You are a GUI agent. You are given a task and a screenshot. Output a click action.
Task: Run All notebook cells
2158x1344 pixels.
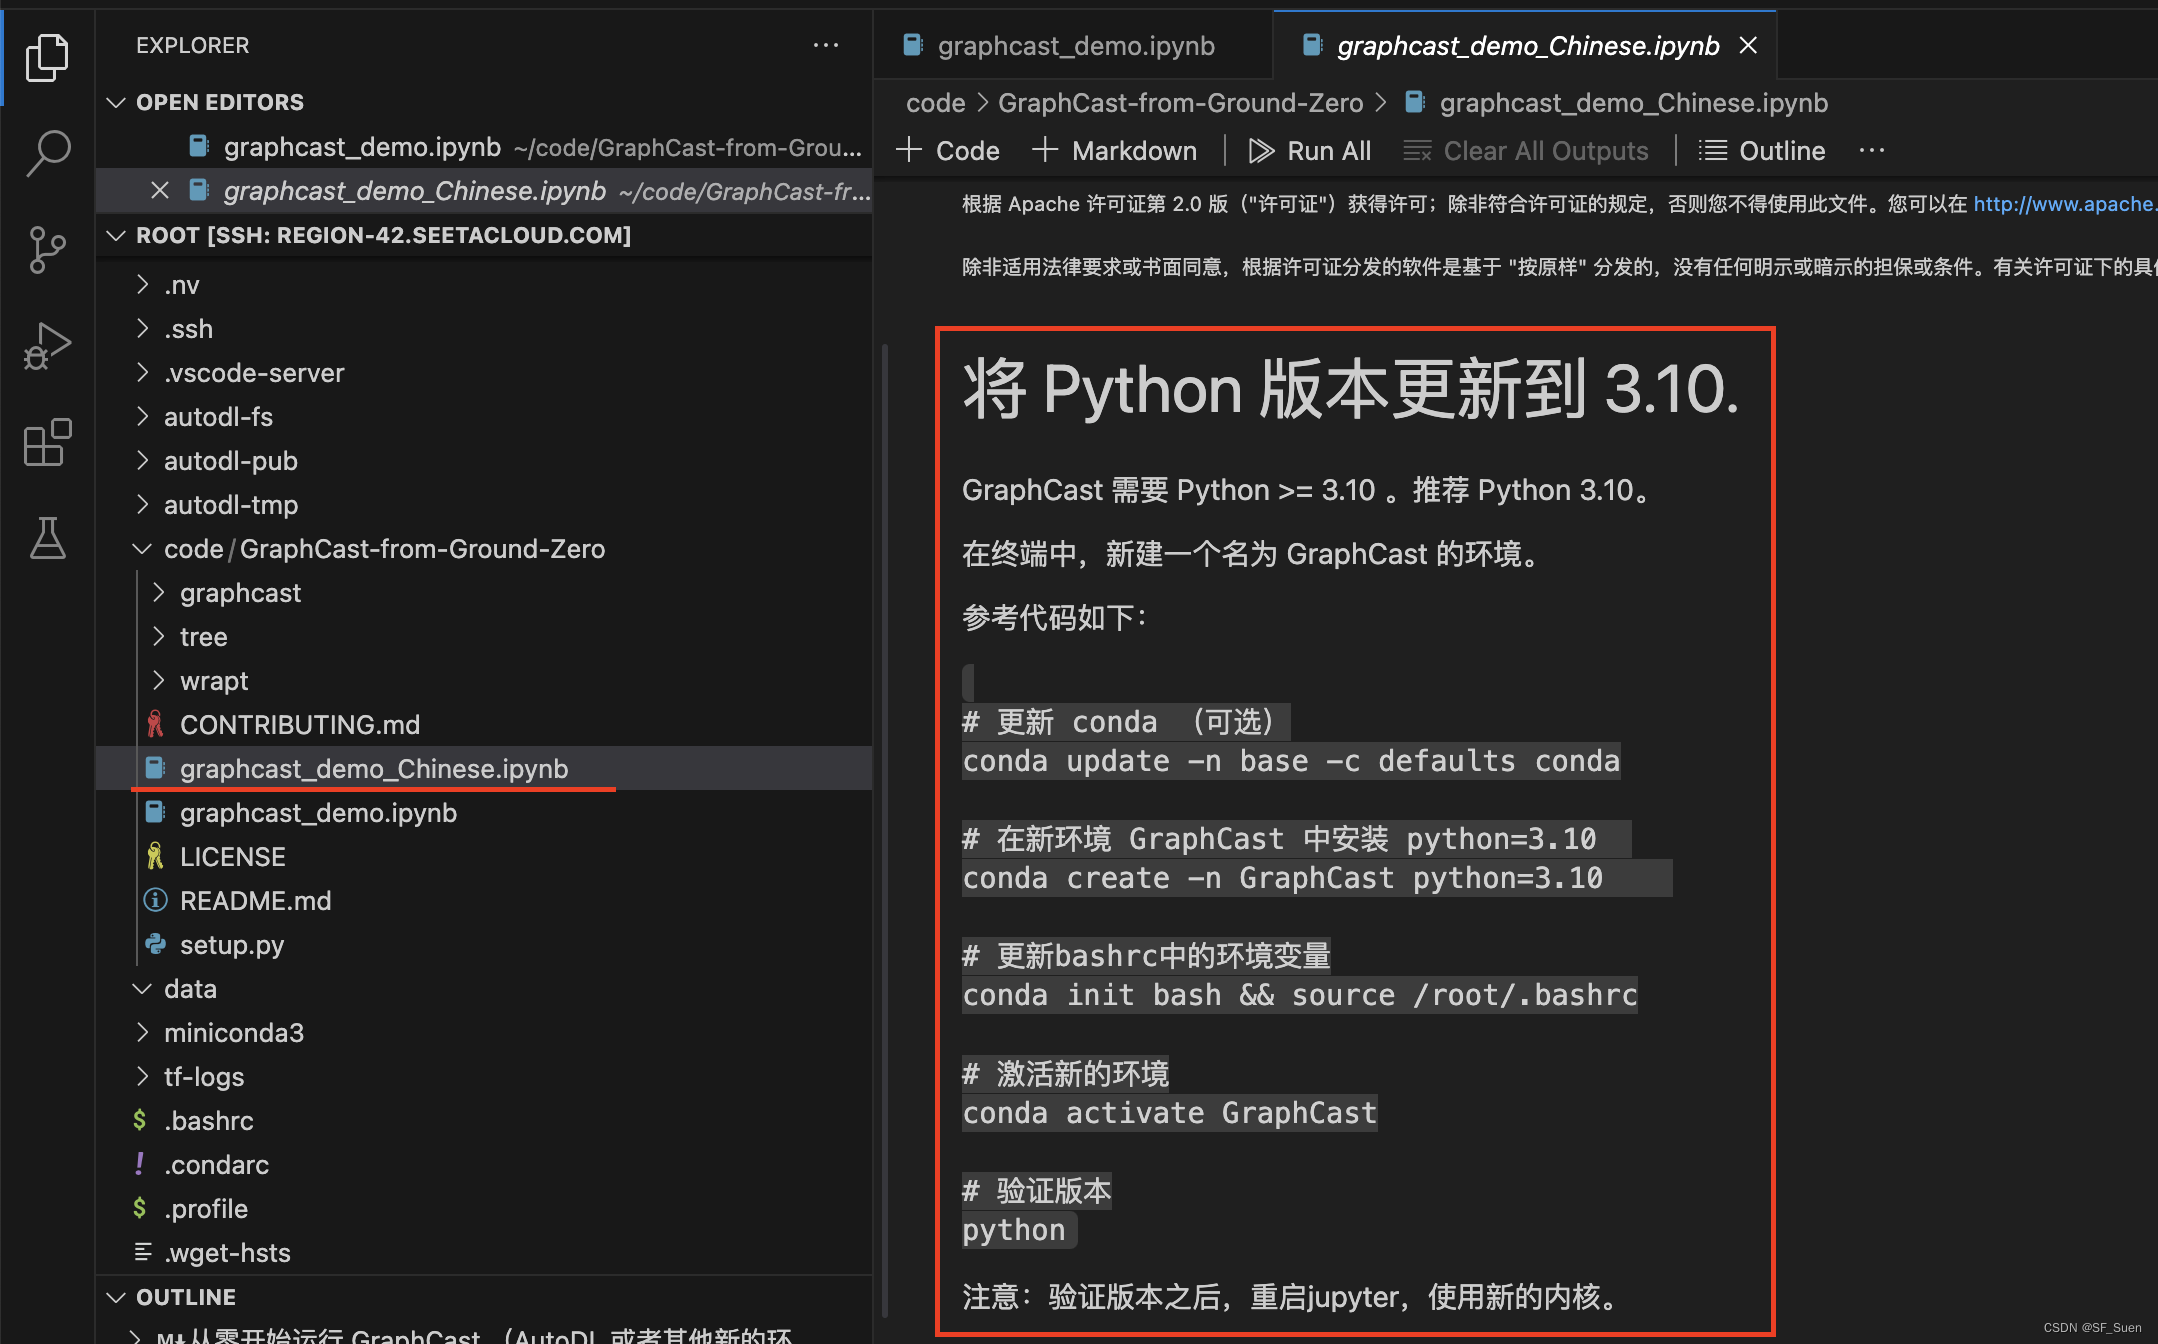(1310, 150)
